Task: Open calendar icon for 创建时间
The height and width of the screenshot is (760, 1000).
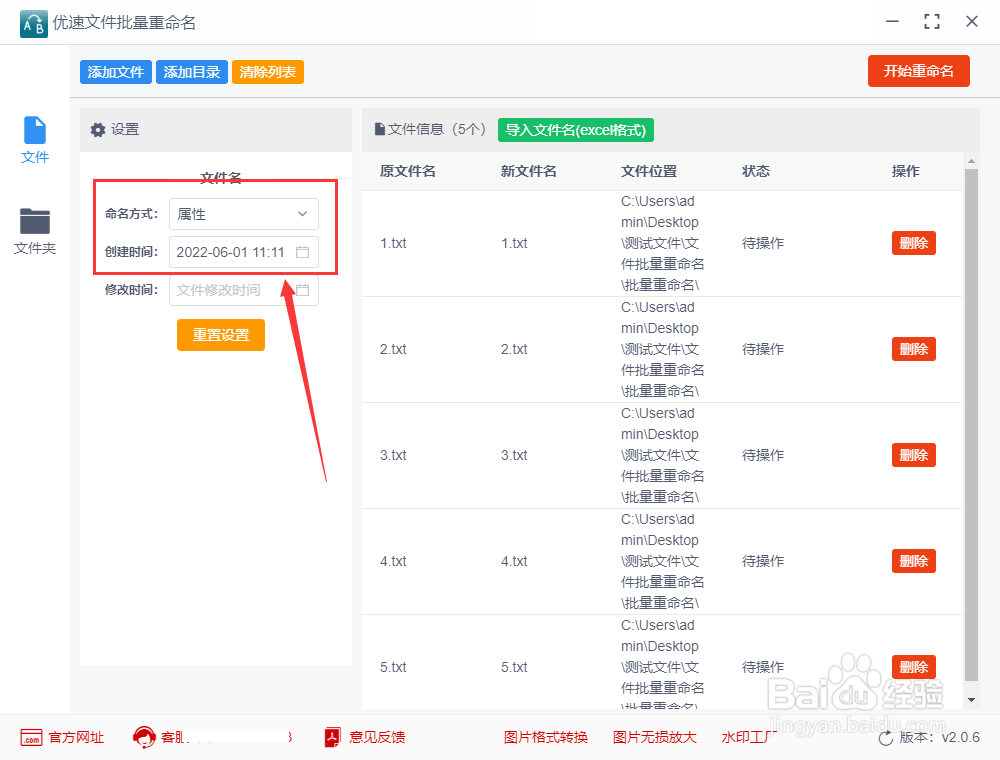Action: pyautogui.click(x=302, y=252)
